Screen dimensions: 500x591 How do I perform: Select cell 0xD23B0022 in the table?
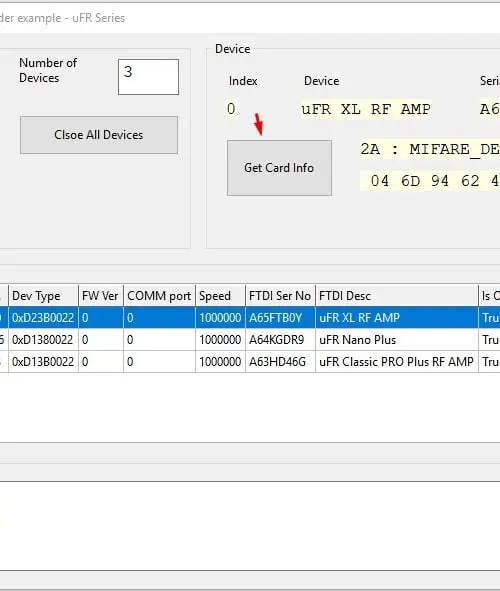pos(43,318)
